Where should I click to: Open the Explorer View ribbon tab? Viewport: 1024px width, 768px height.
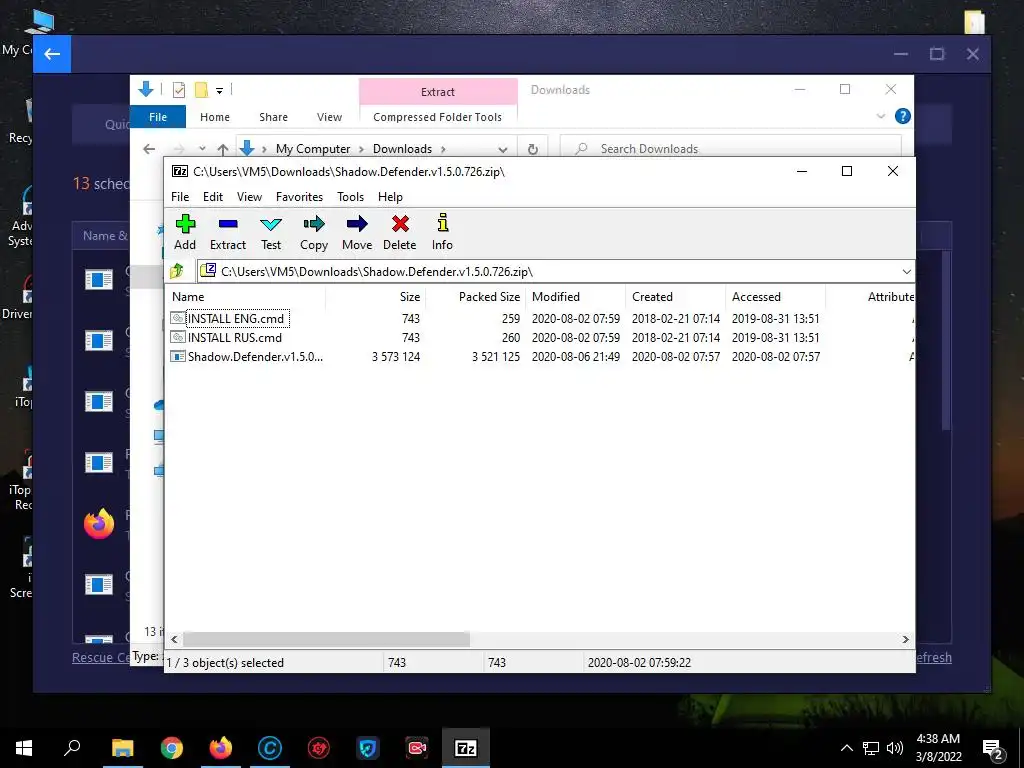329,117
